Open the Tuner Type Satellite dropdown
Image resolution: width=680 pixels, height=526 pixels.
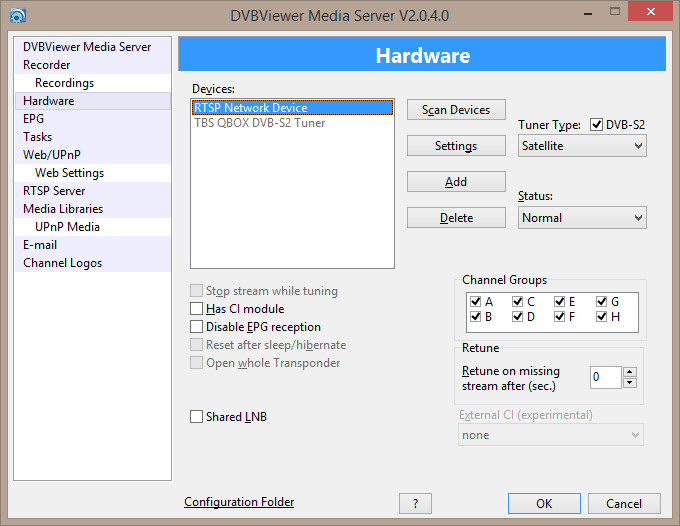tap(582, 146)
